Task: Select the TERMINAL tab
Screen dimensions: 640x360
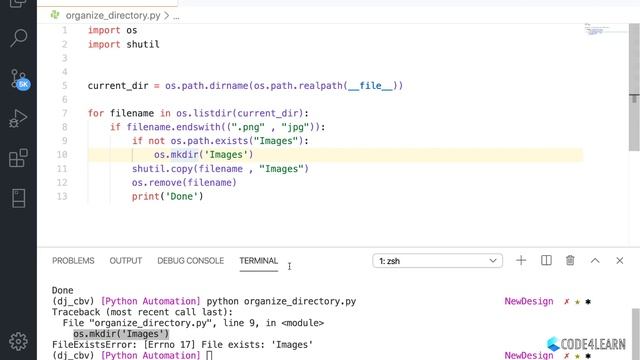Action: click(259, 261)
